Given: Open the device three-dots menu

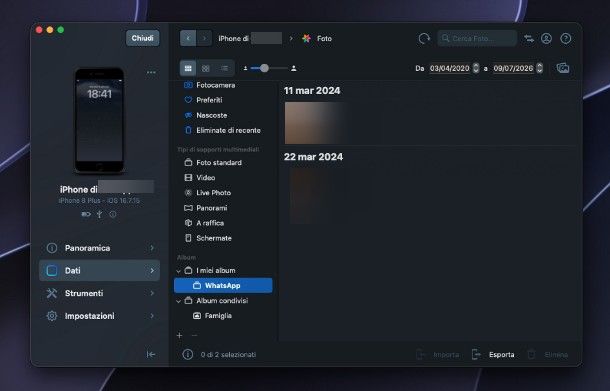Looking at the screenshot, I should point(151,72).
